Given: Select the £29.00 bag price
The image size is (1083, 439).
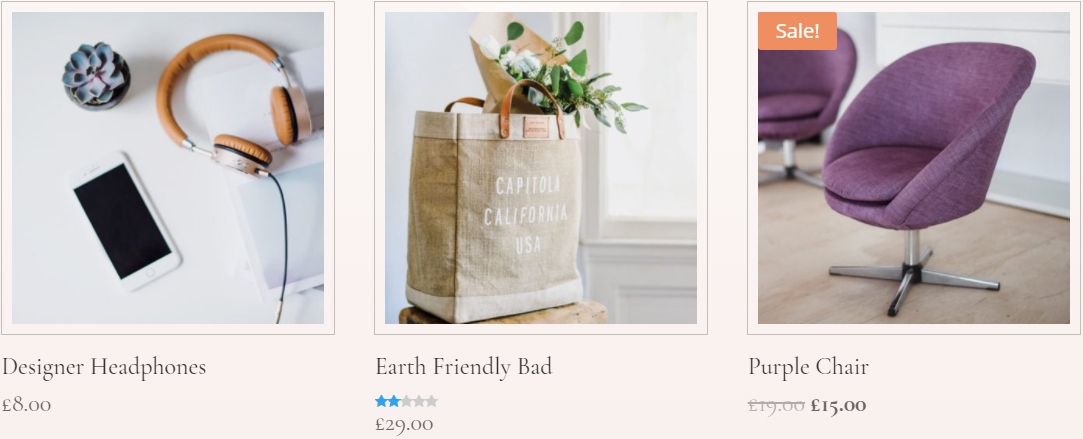Looking at the screenshot, I should (x=404, y=425).
